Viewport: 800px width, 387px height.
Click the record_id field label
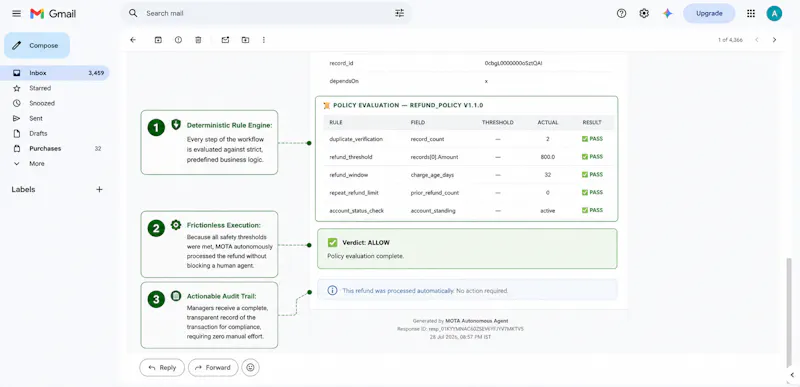tap(342, 63)
